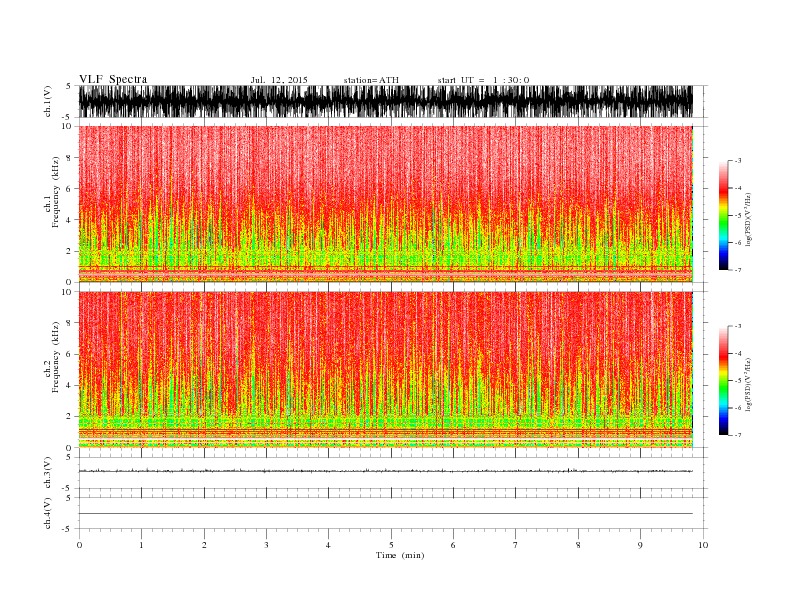Click the "VLF Spectra" plot title

pos(113,79)
